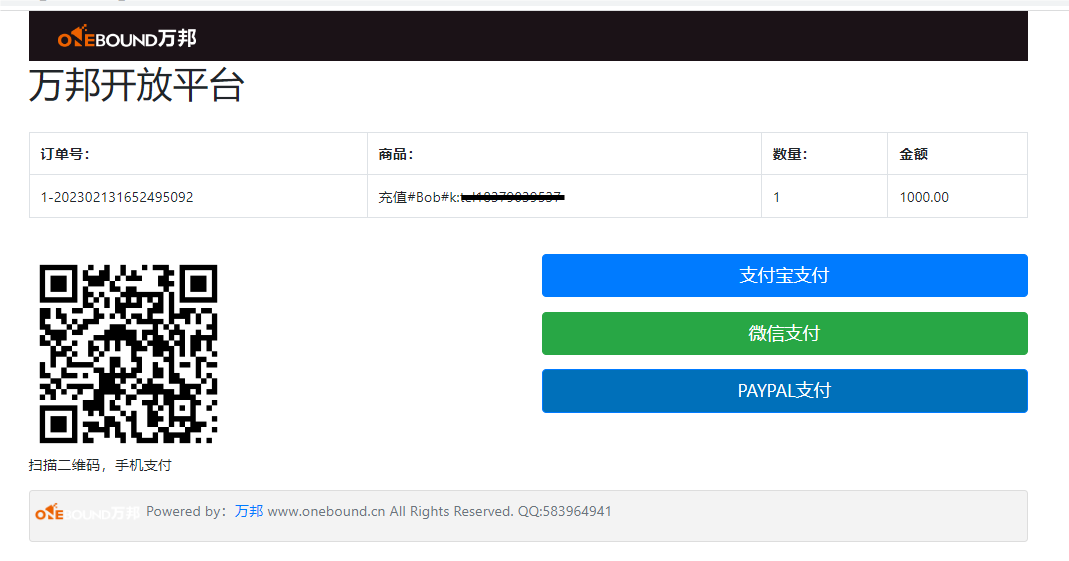
Task: Click the 金额 column header
Action: tap(913, 154)
